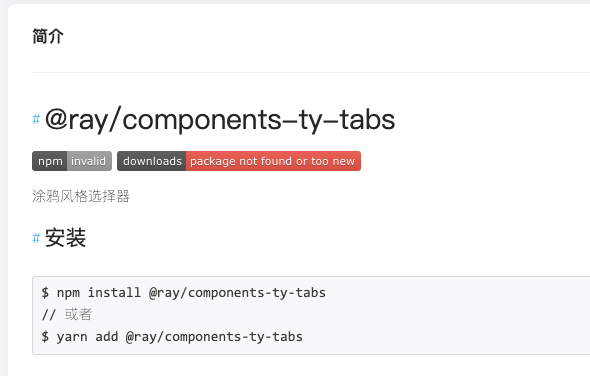Image resolution: width=590 pixels, height=376 pixels.
Task: Open the dark 'downloads' badge label
Action: (152, 161)
